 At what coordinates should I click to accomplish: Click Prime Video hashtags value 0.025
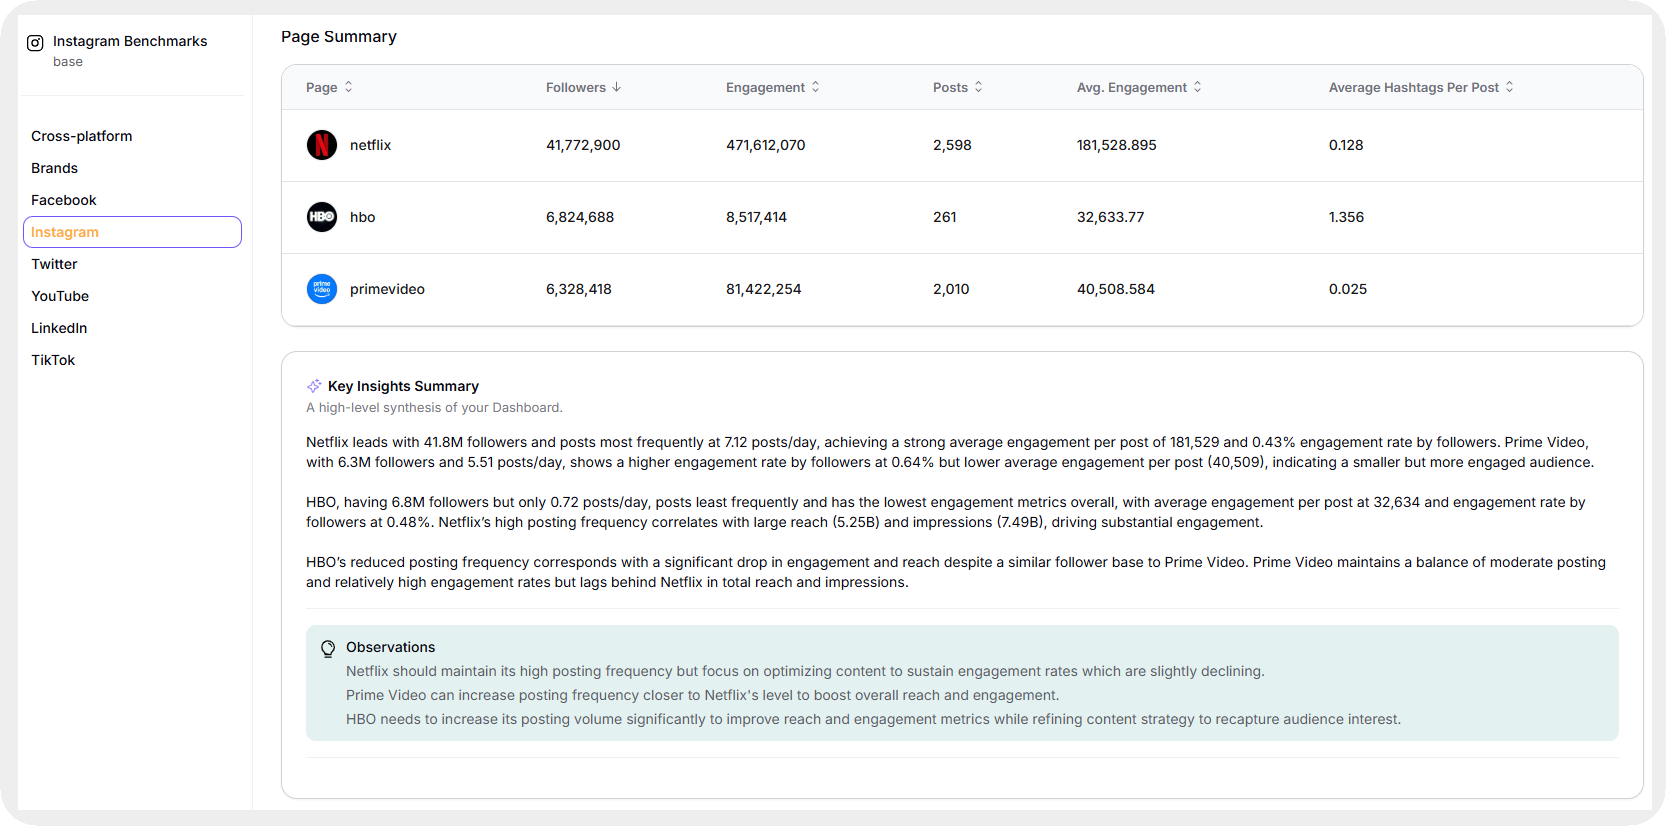[1348, 289]
